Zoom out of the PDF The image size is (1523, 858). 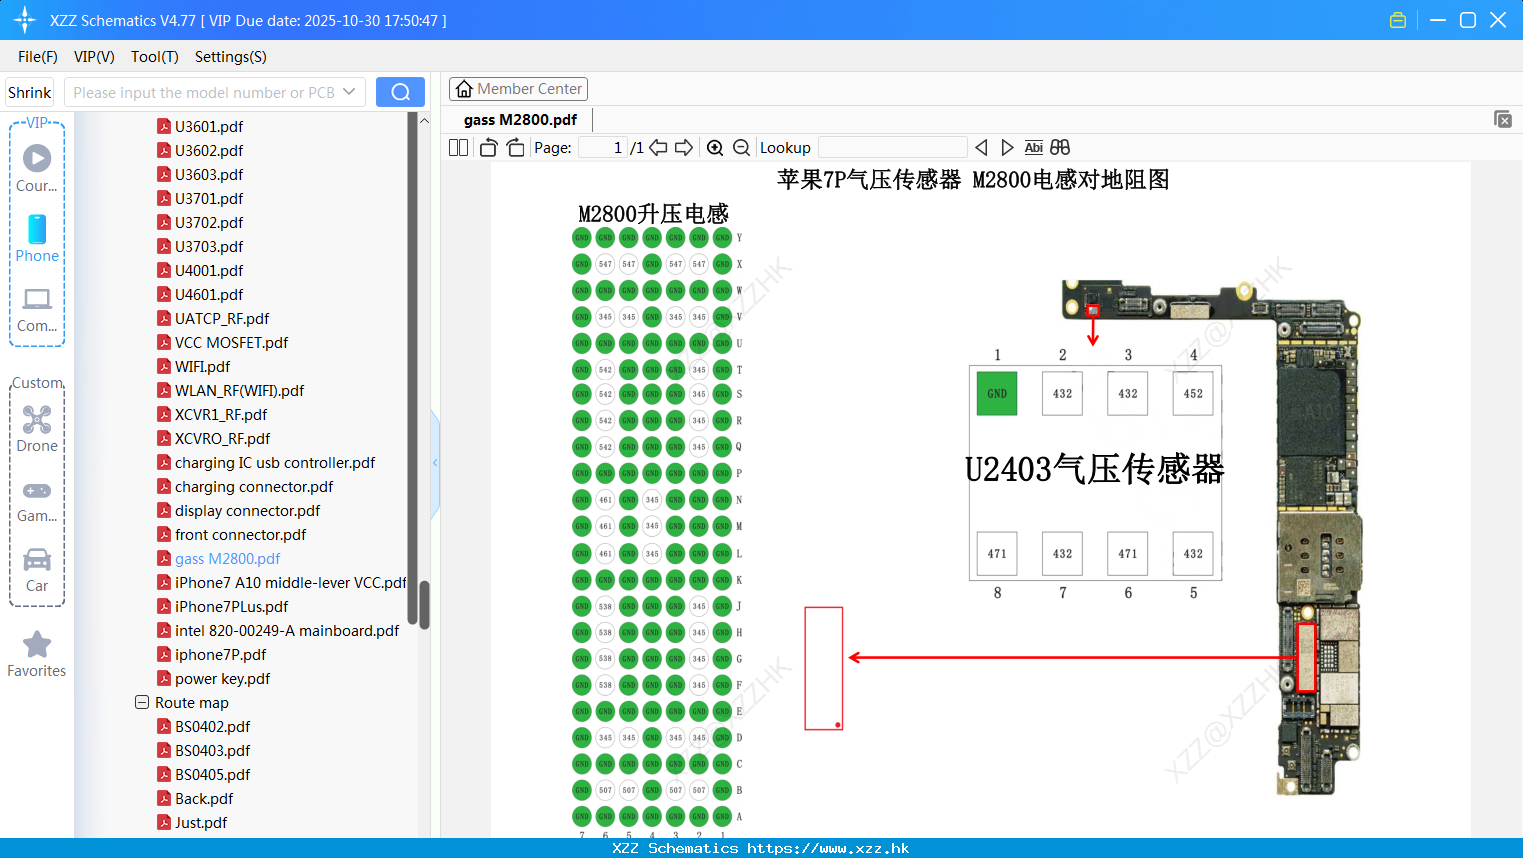point(741,147)
